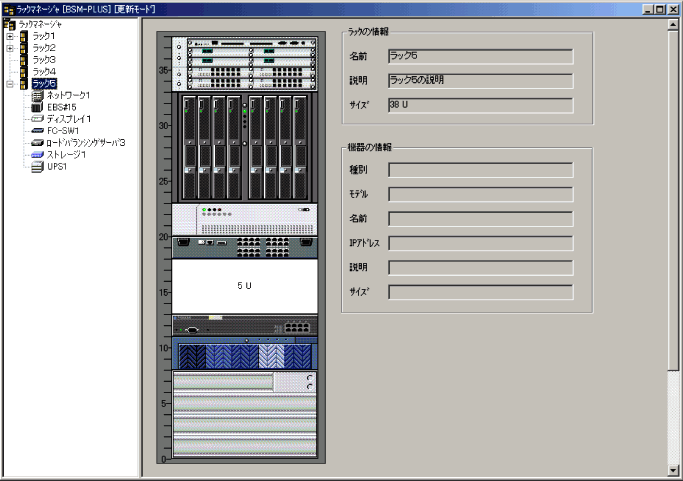Click the rack 名前 field showing ラック5
The image size is (683, 481).
[479, 57]
